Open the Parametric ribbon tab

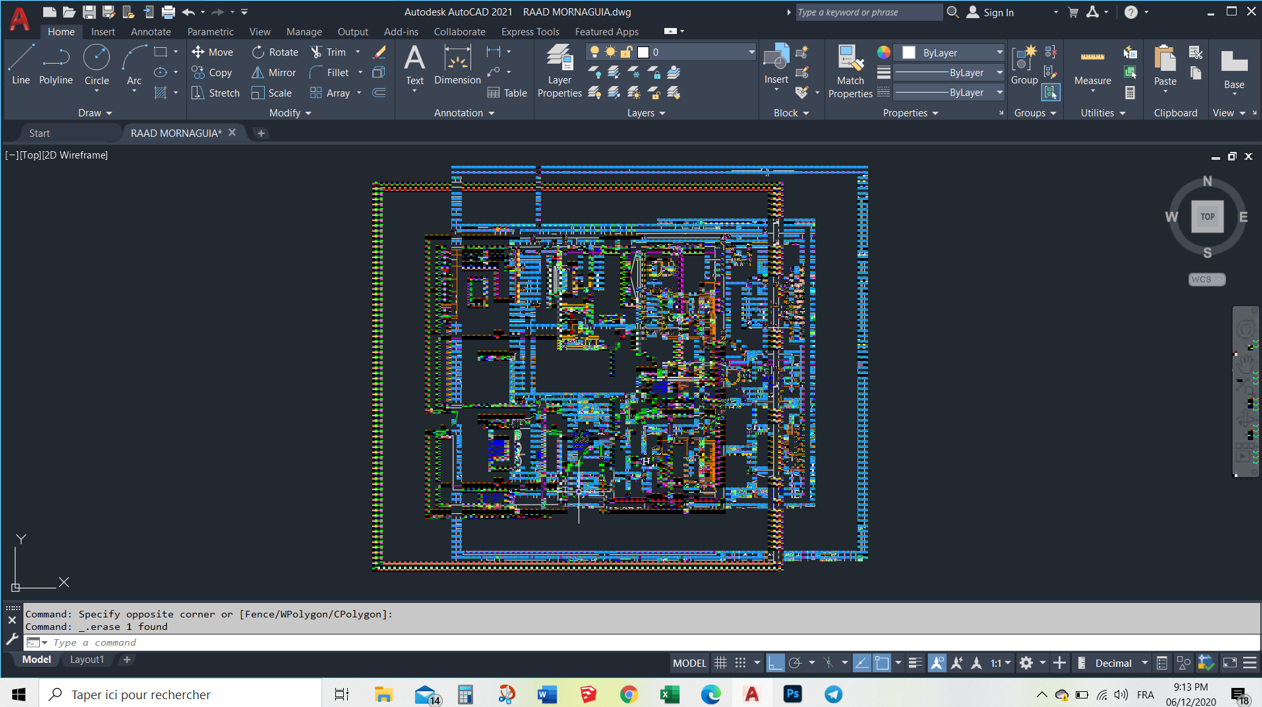(x=210, y=32)
